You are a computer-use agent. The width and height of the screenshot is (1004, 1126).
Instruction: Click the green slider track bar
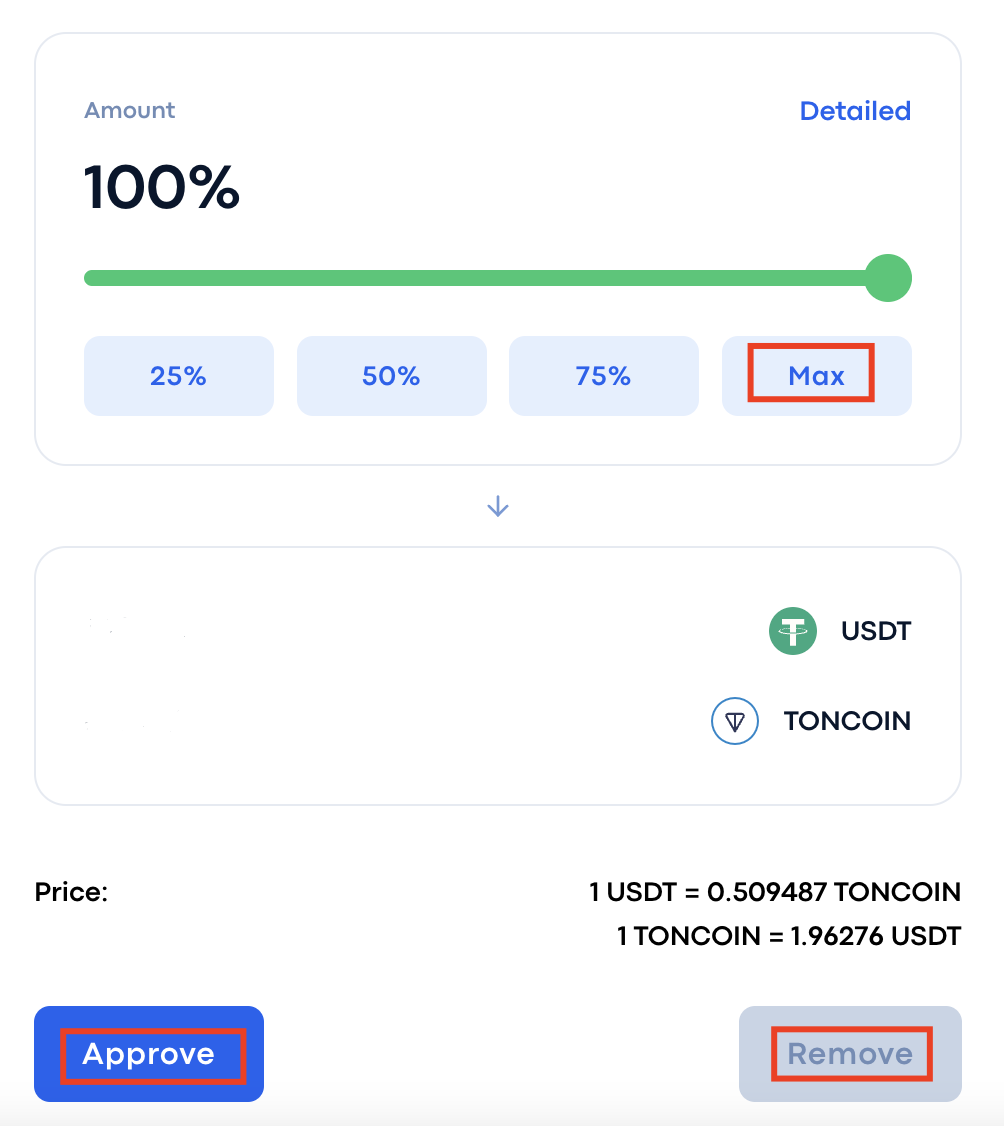pos(475,278)
